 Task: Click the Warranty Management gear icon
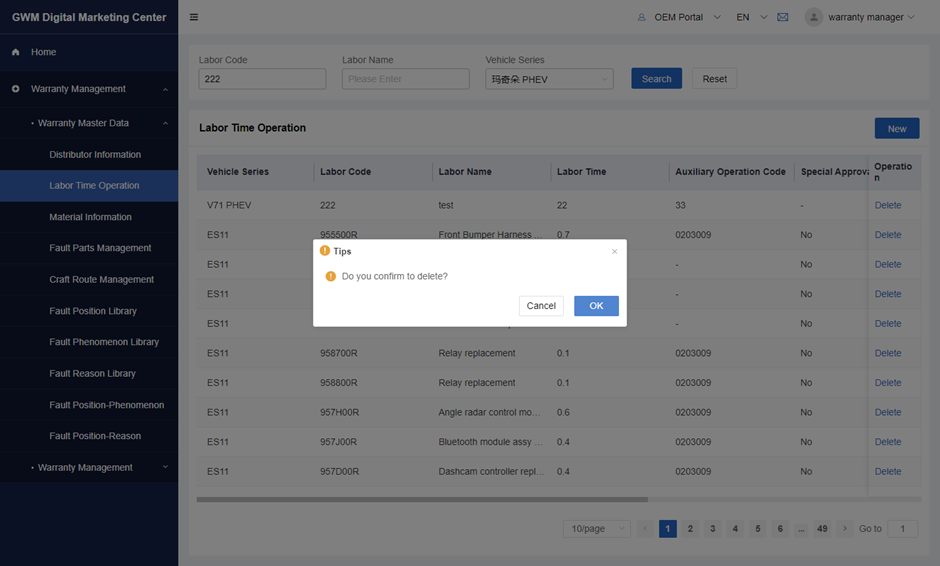[x=16, y=89]
